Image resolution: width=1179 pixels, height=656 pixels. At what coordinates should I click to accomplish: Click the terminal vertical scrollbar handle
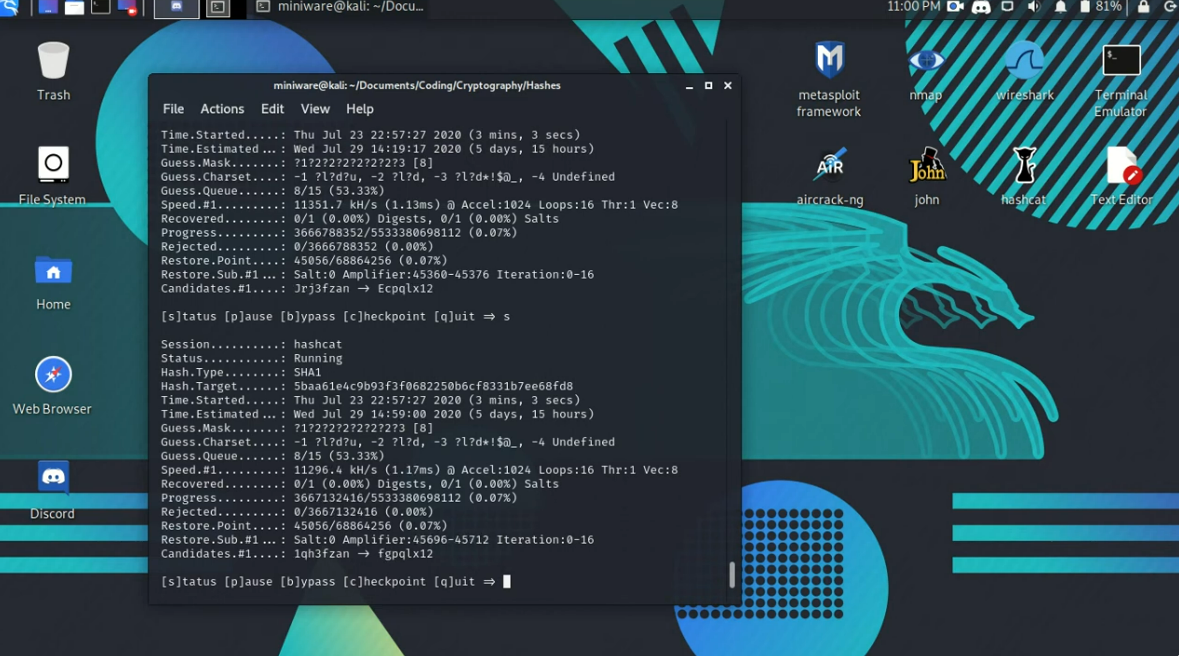(x=732, y=574)
